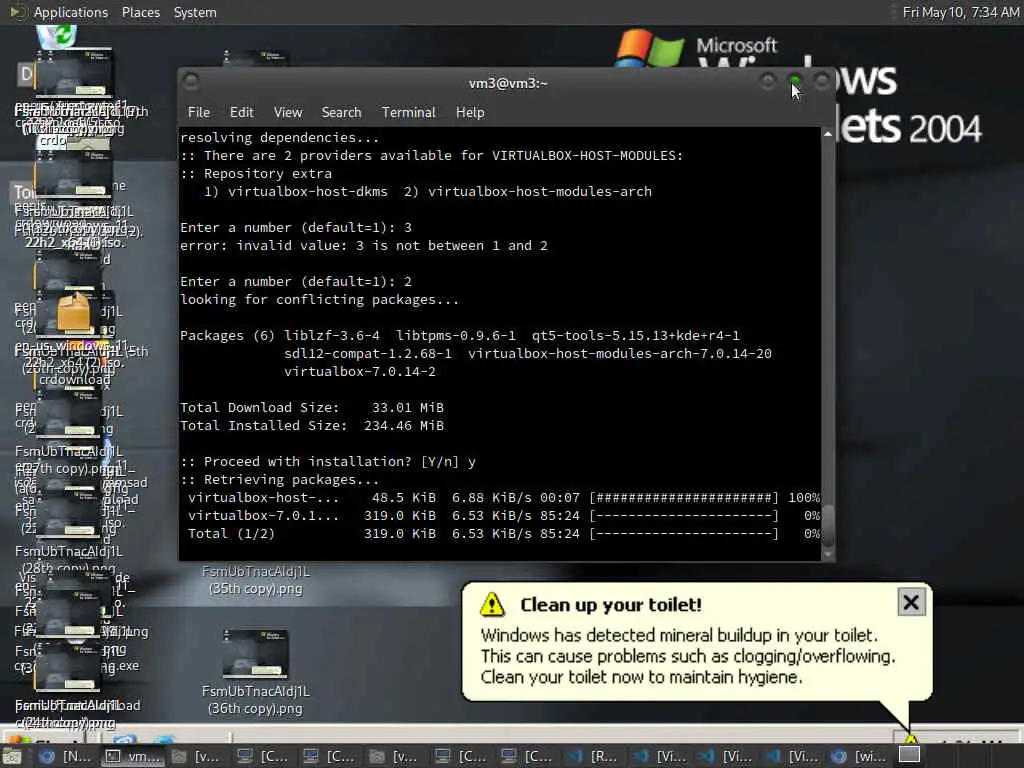Click the terminal scrollbar thumb

click(x=827, y=526)
